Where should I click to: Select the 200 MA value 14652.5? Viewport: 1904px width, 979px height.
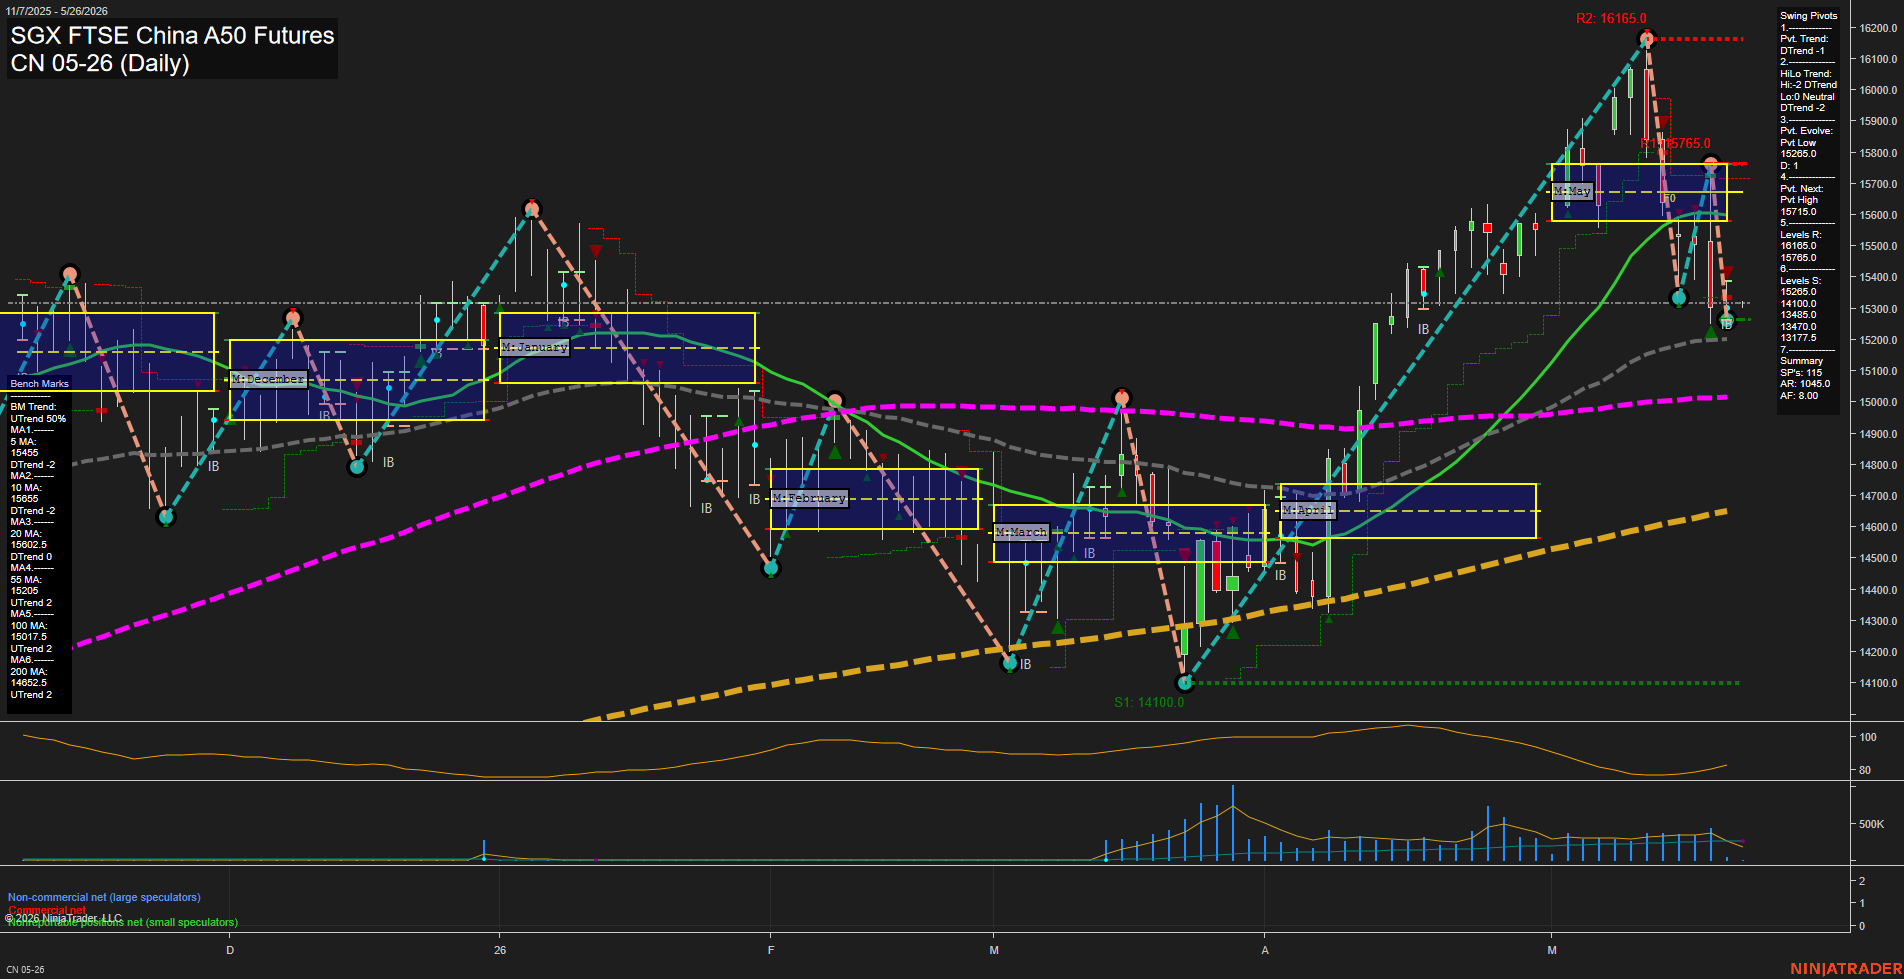point(28,683)
